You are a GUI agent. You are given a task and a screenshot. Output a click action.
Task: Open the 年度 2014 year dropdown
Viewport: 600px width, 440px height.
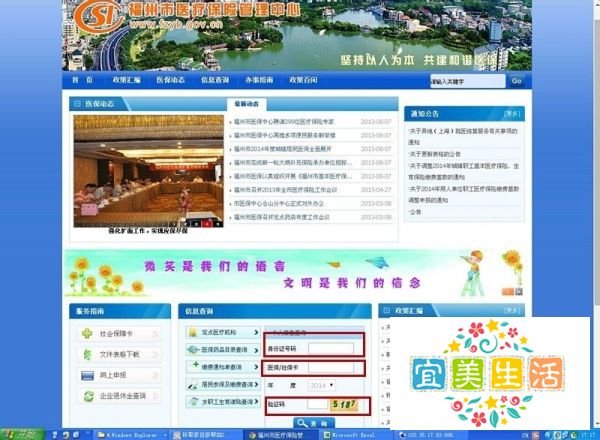coord(321,385)
